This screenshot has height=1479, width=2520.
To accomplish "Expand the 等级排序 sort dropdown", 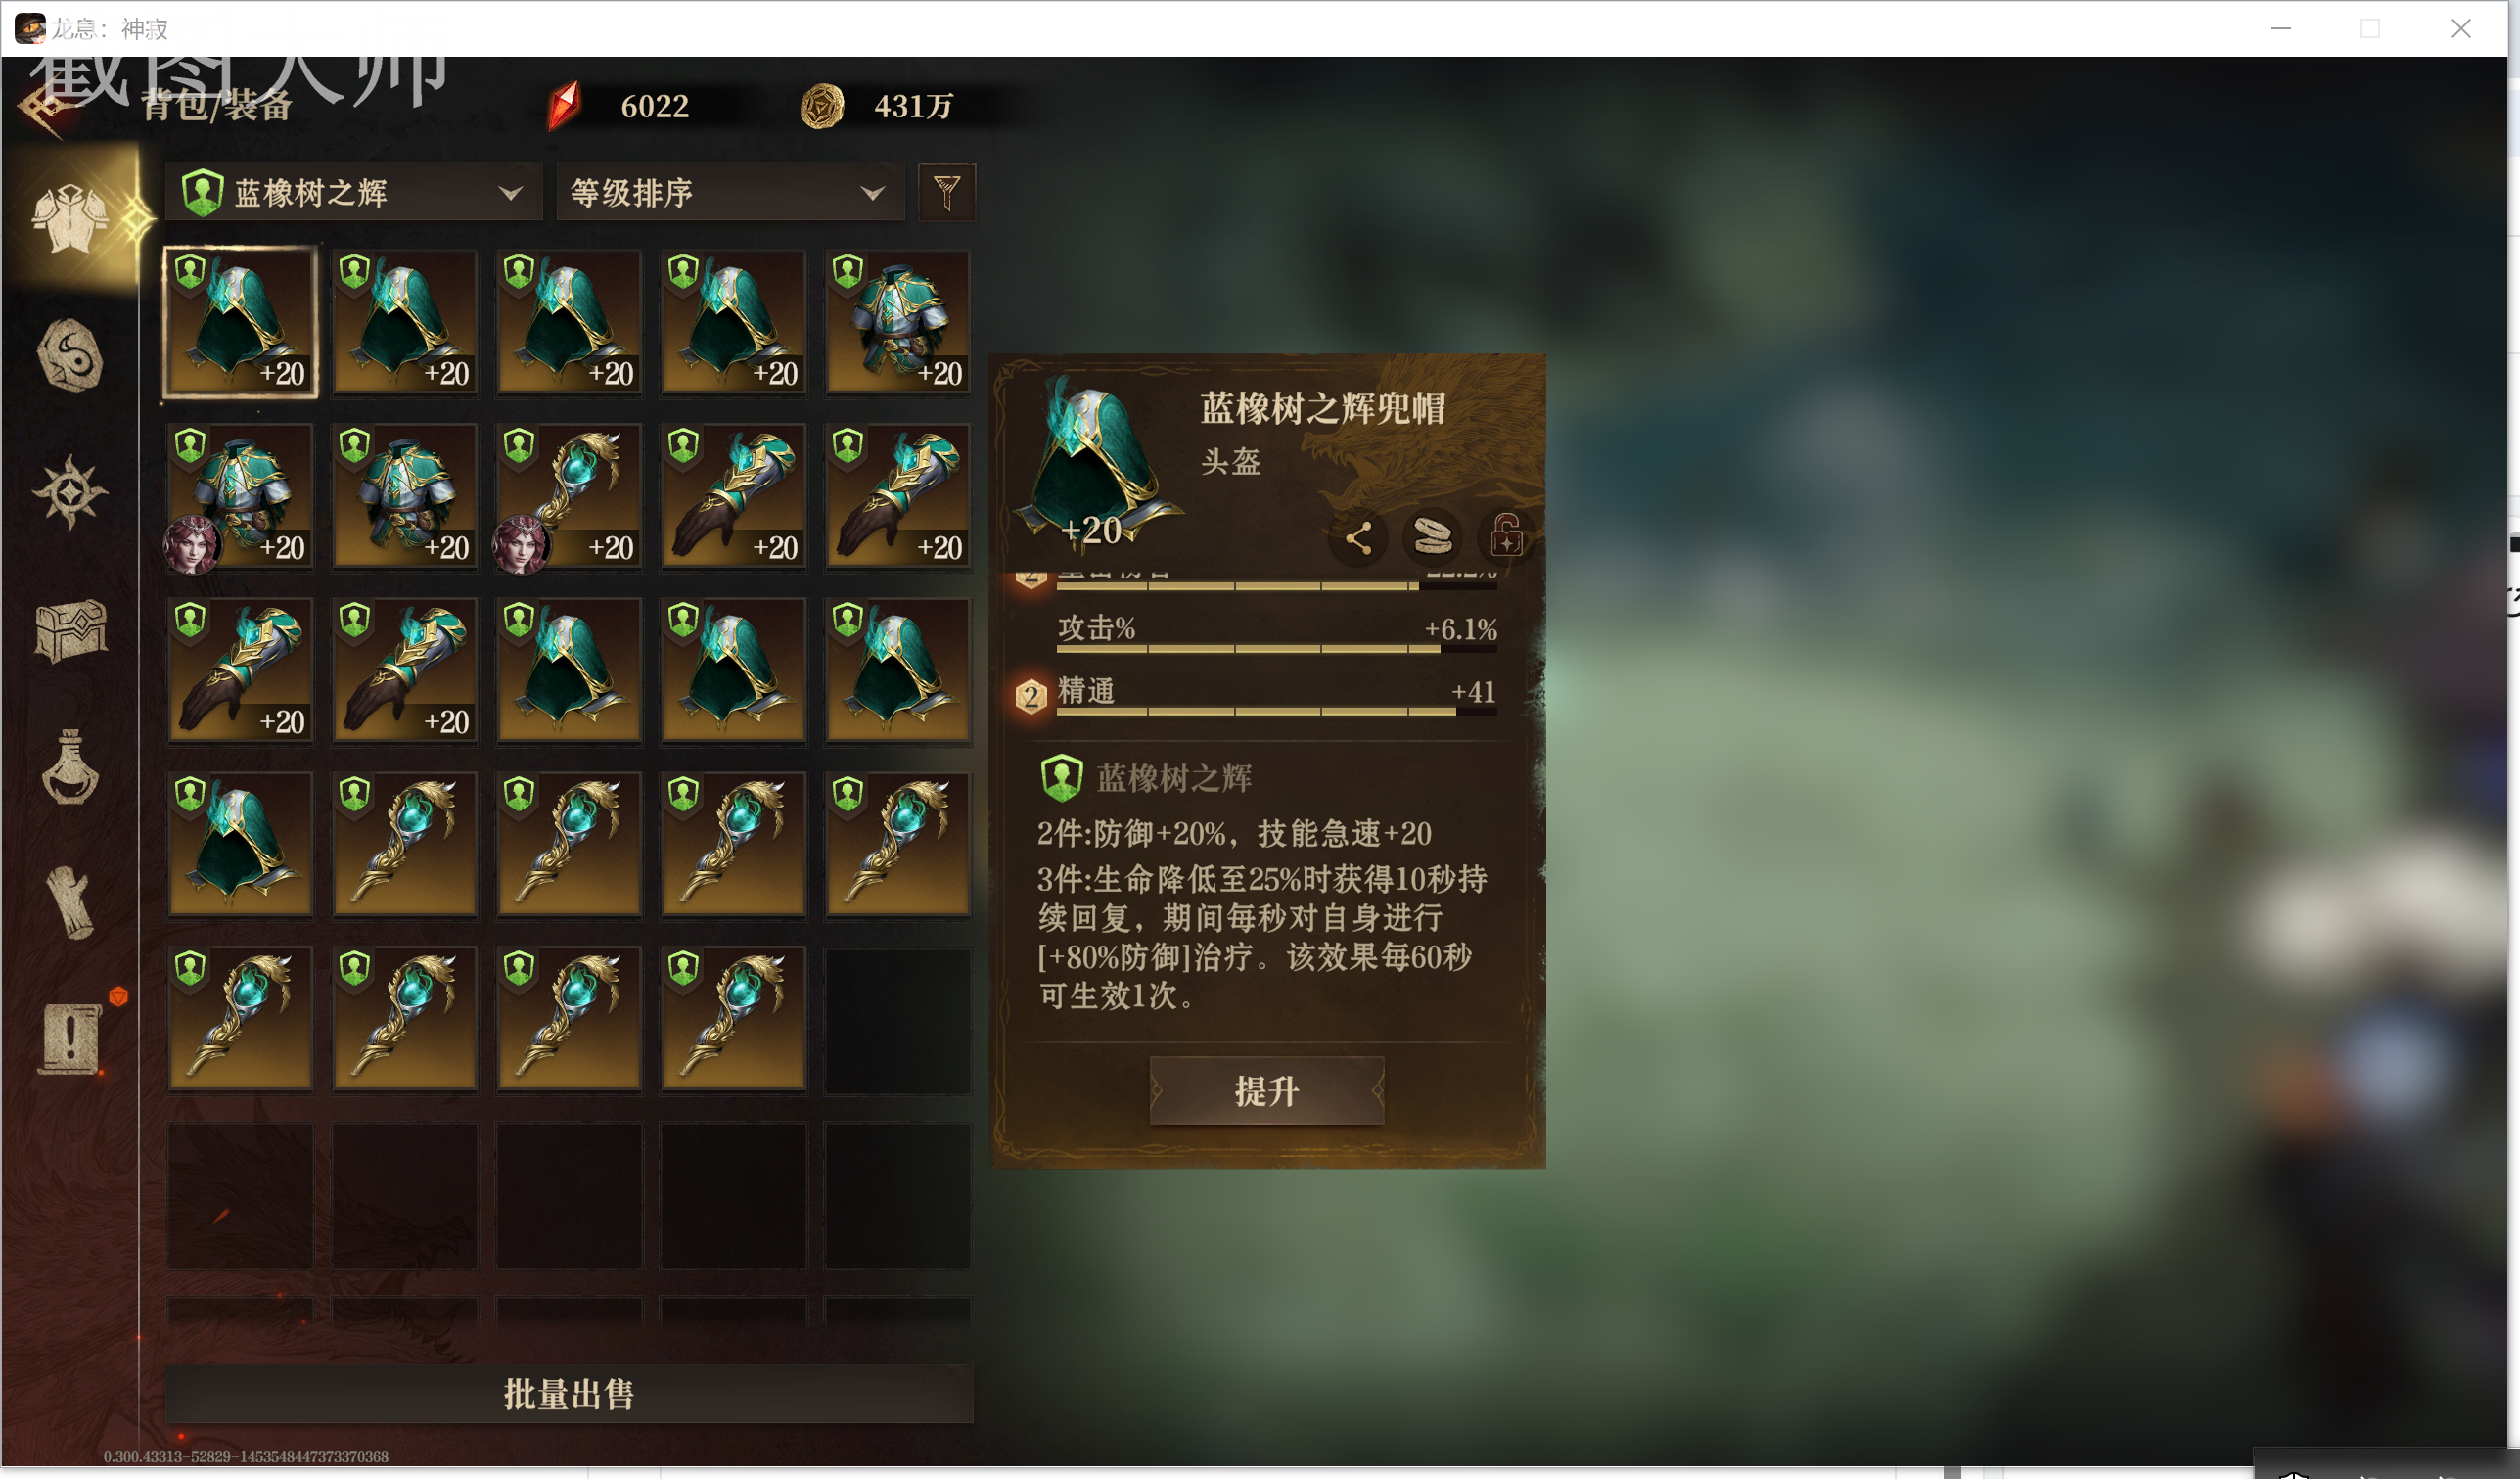I will (x=730, y=192).
